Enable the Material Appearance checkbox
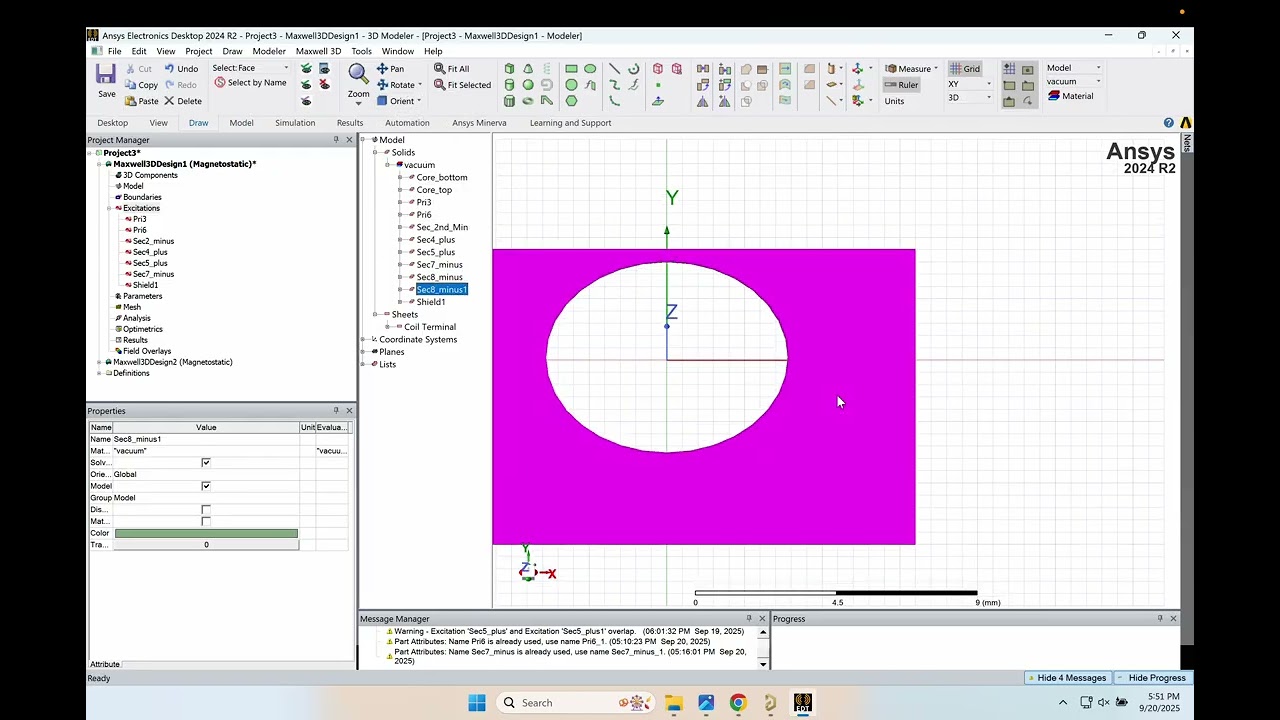1280x720 pixels. click(x=206, y=521)
